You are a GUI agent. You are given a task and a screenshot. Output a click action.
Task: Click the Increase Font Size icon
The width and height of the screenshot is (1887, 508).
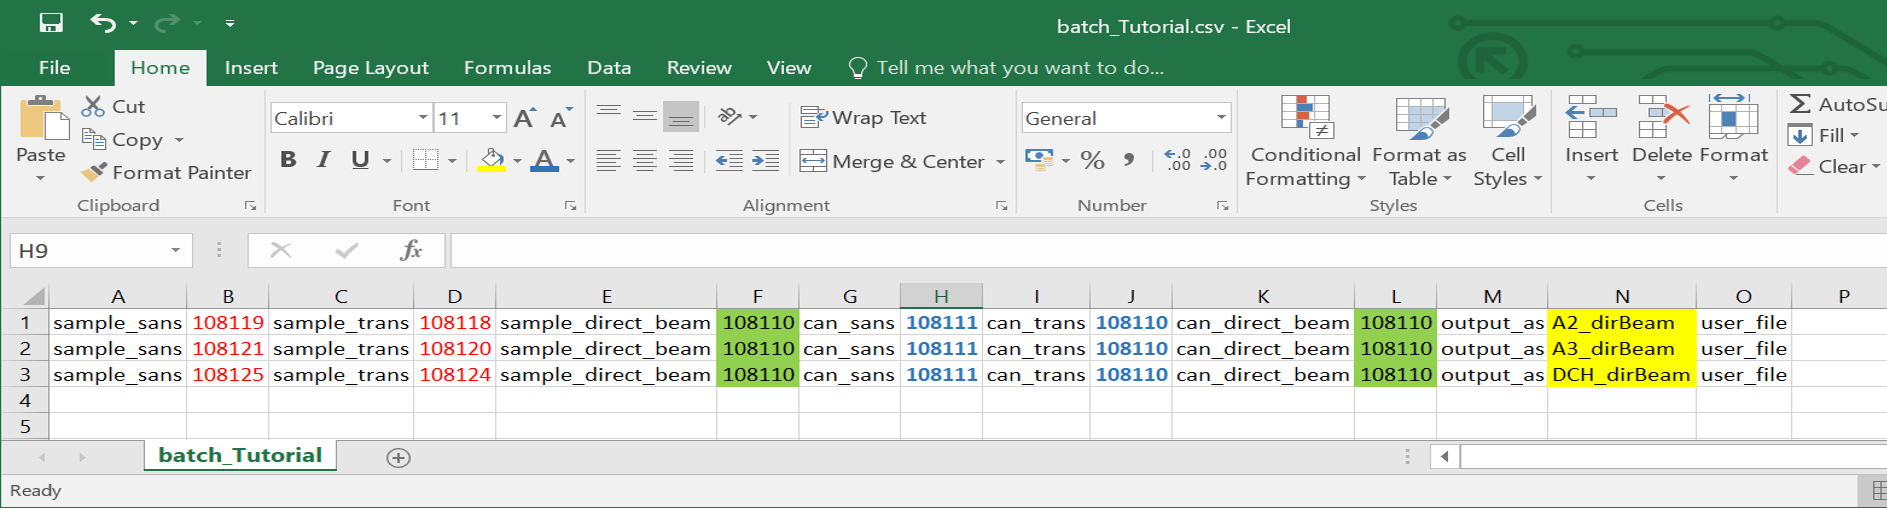click(x=524, y=119)
